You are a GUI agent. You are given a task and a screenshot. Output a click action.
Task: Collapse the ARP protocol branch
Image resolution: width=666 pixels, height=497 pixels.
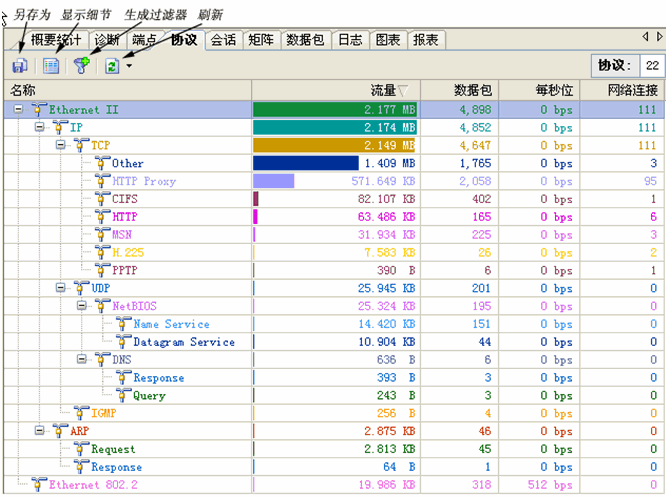[x=40, y=431]
